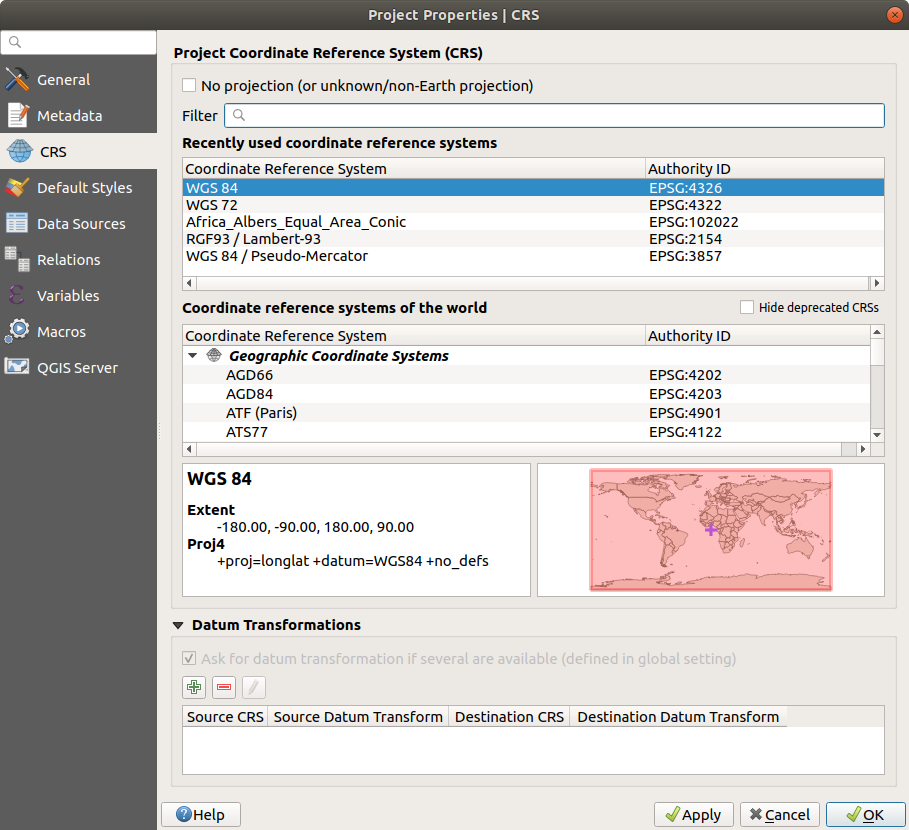Choose AGD84 in the world CRS tree
The height and width of the screenshot is (830, 909).
click(249, 394)
